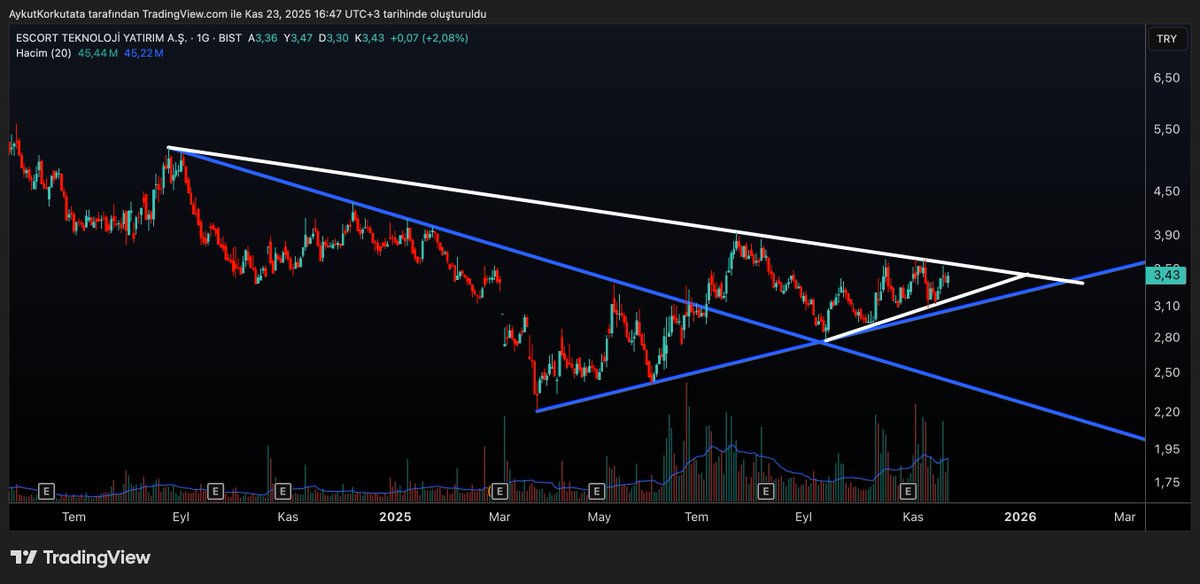Click the 4,50 price axis label
The image size is (1200, 584).
1166,191
